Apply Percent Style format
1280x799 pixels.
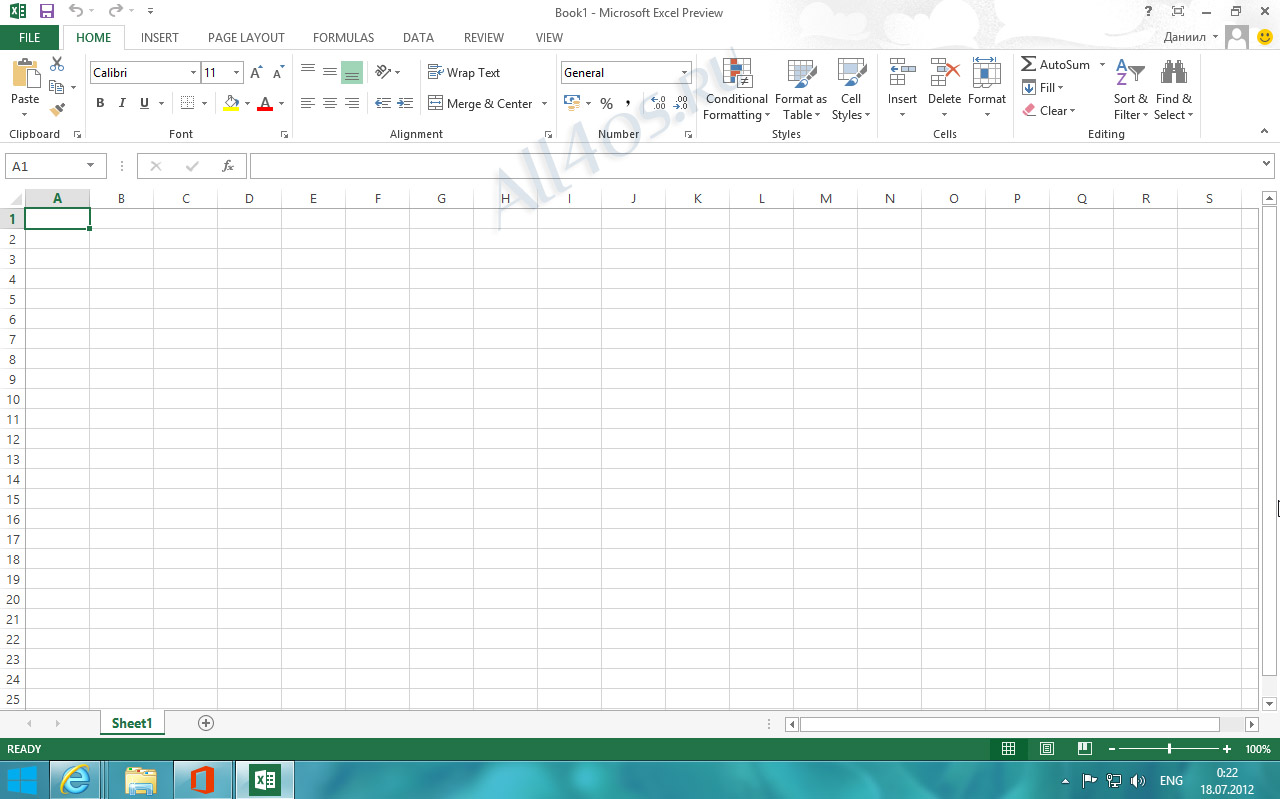(606, 103)
